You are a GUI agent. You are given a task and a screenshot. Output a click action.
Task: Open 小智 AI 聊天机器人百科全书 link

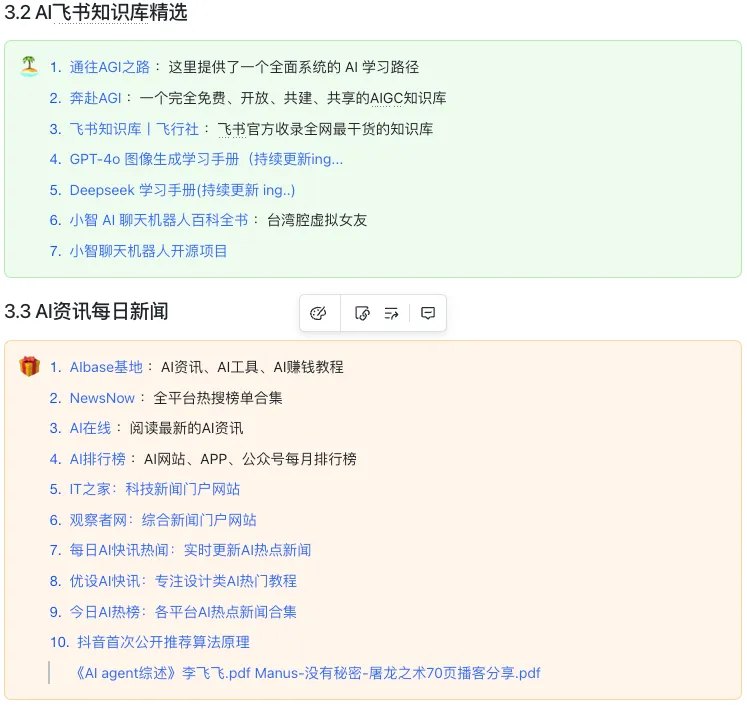point(159,220)
